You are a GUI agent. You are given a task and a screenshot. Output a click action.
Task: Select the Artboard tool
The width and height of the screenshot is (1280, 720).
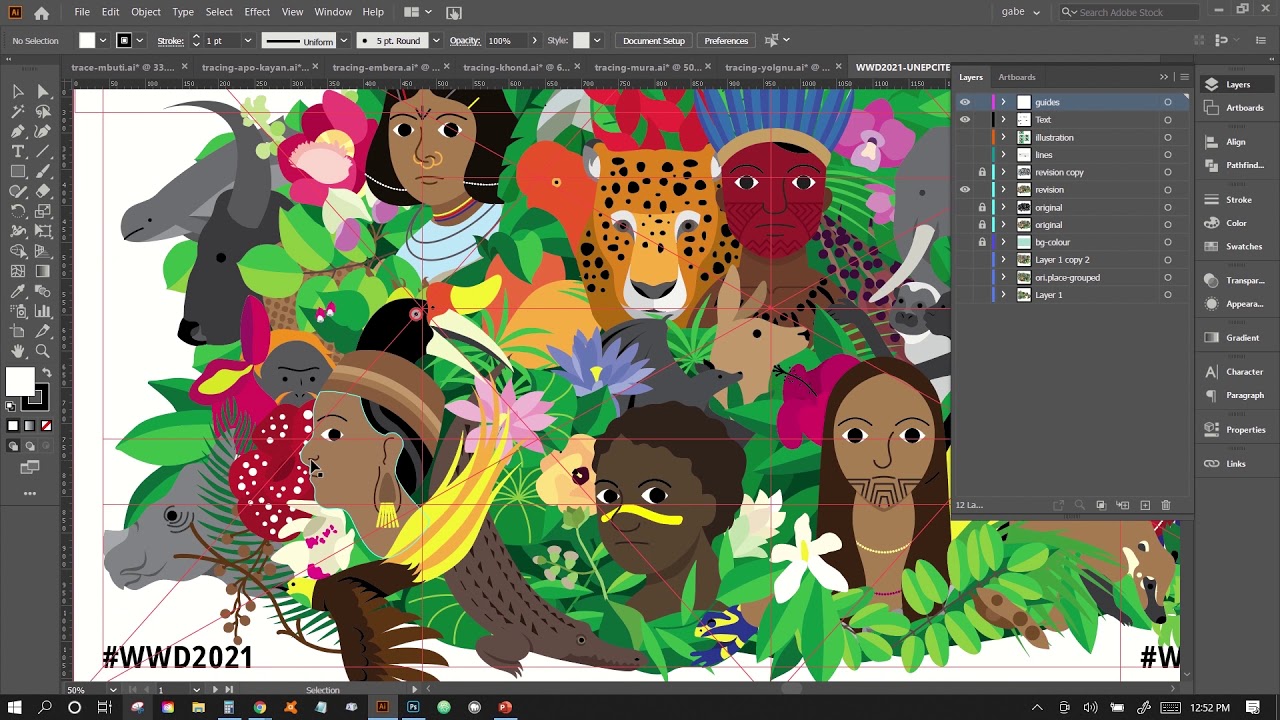click(x=18, y=331)
